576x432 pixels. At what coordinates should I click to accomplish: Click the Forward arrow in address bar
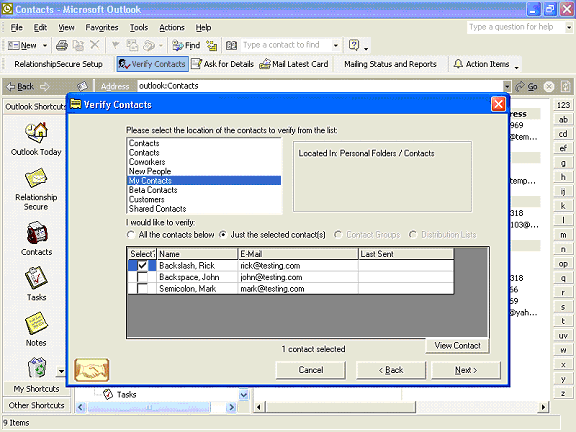[x=44, y=87]
